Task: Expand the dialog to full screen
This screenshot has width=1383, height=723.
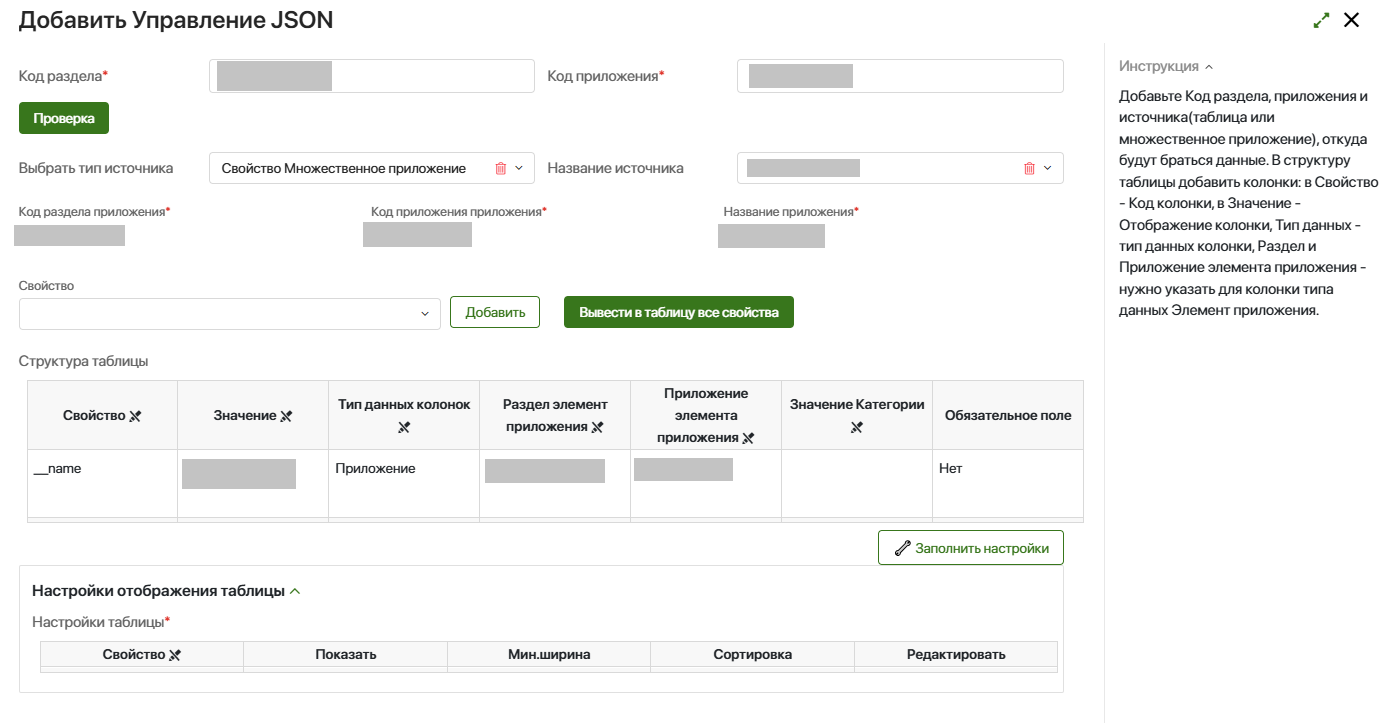Action: 1322,20
